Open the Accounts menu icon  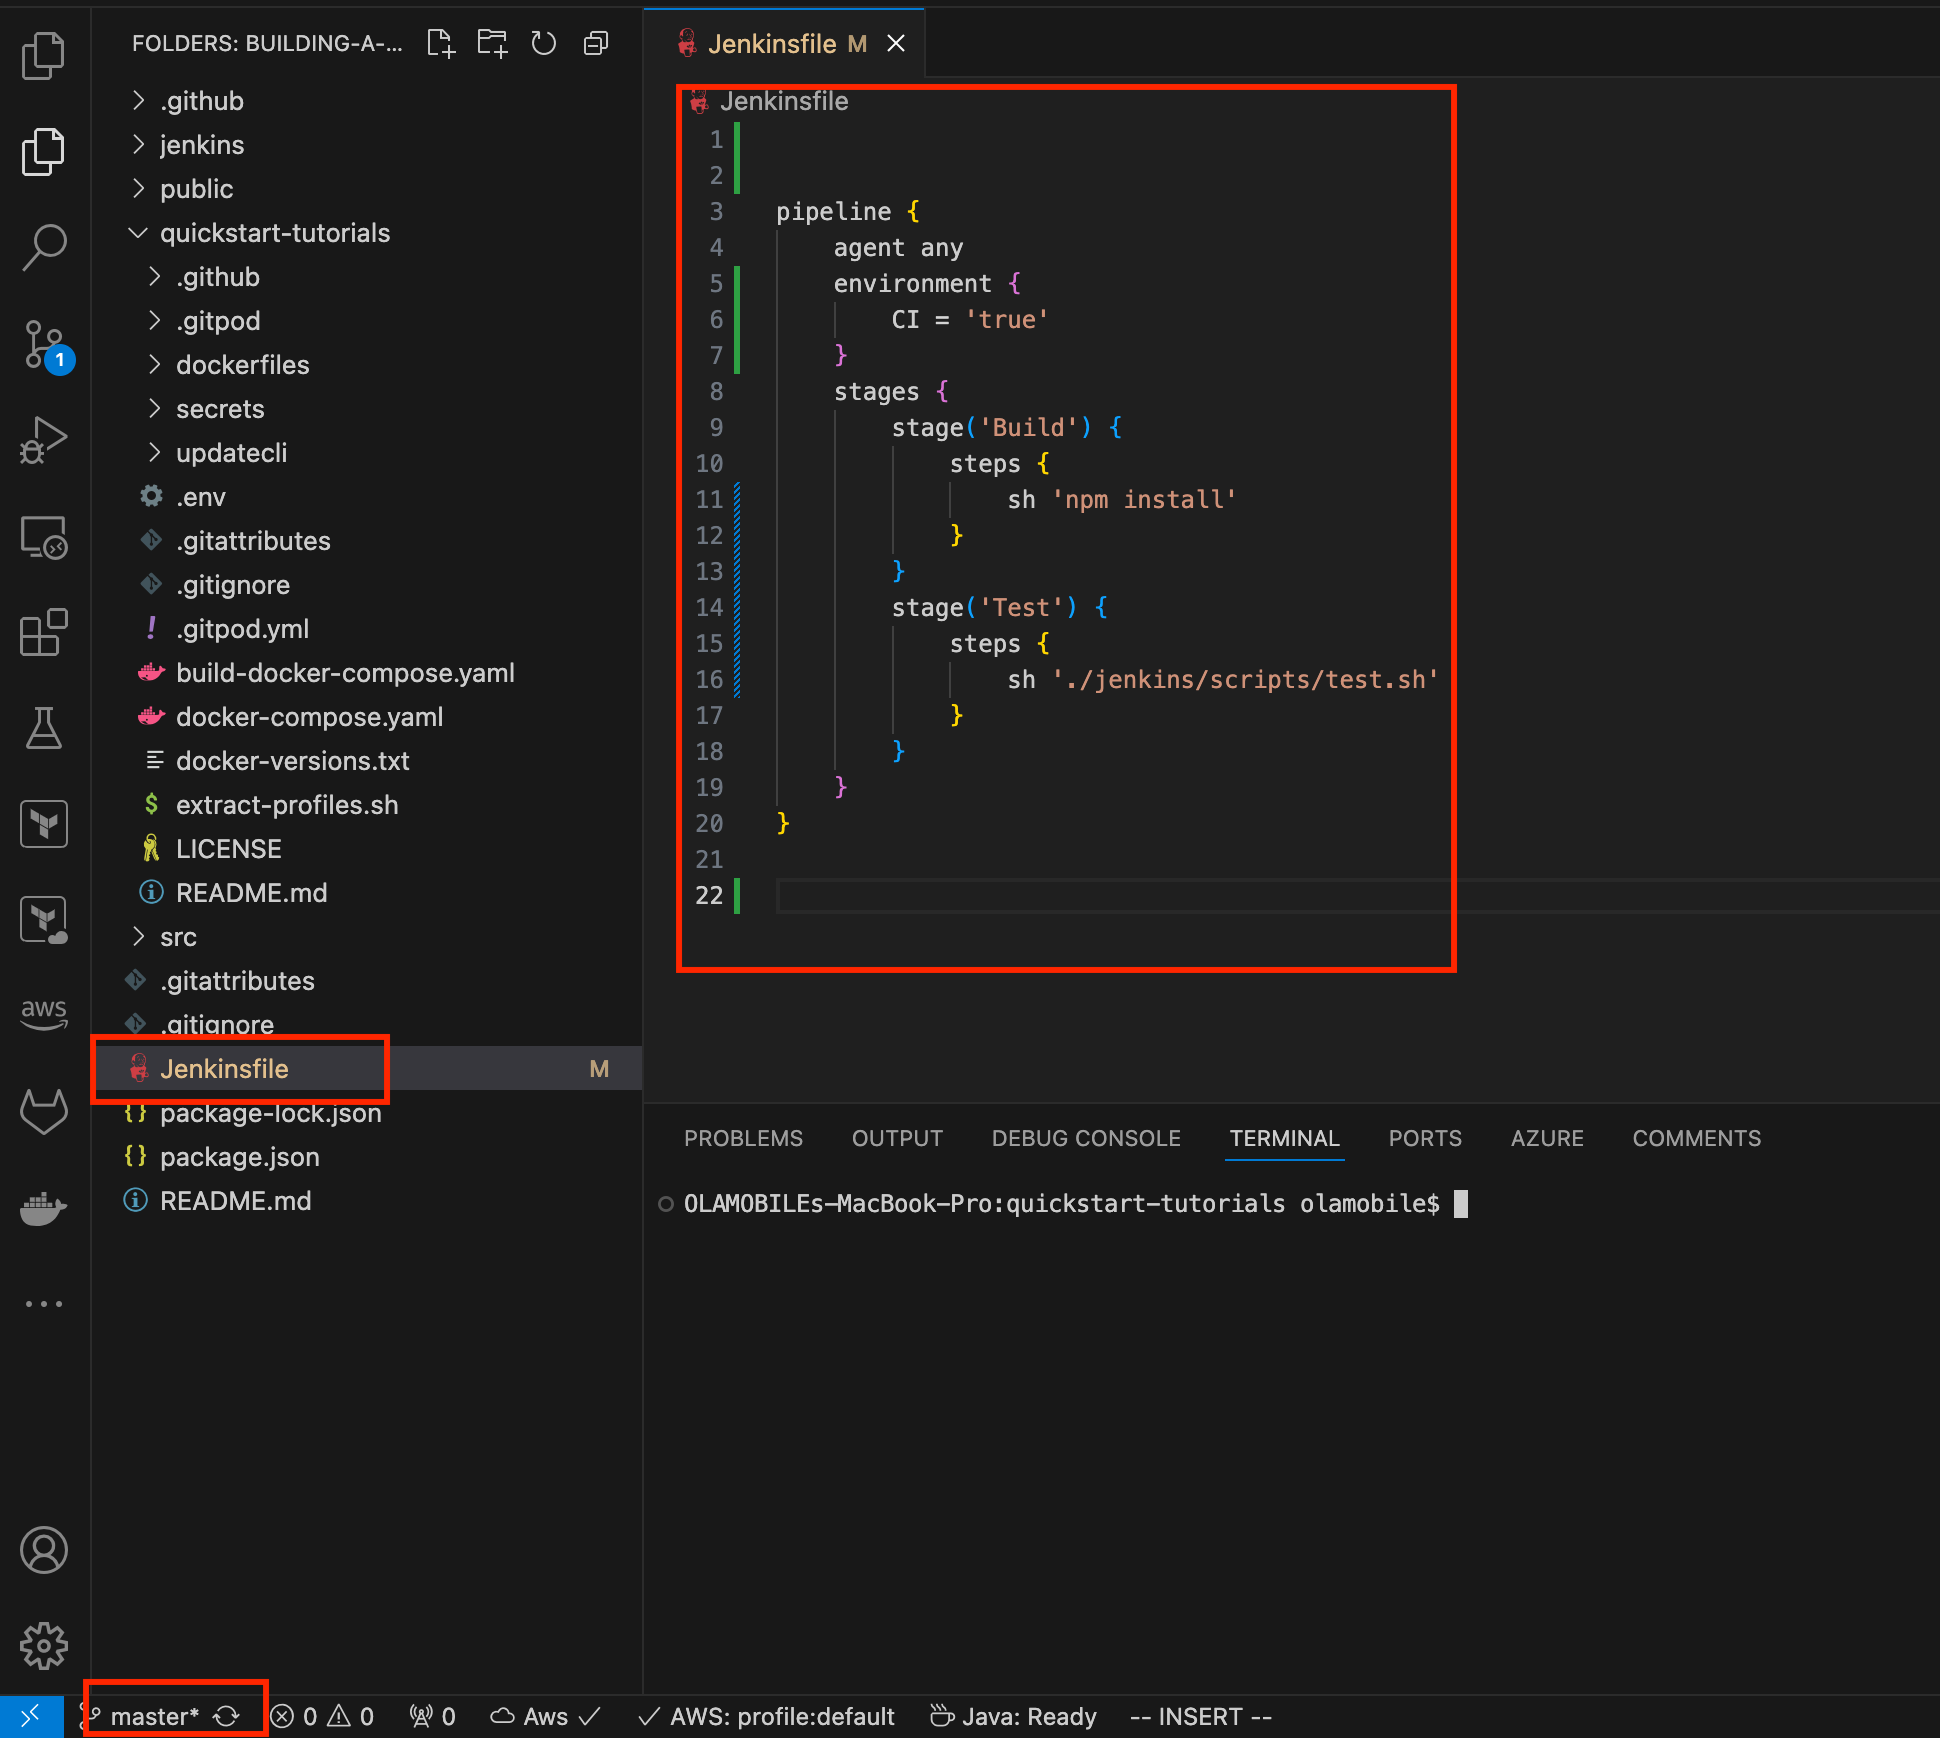click(x=44, y=1550)
